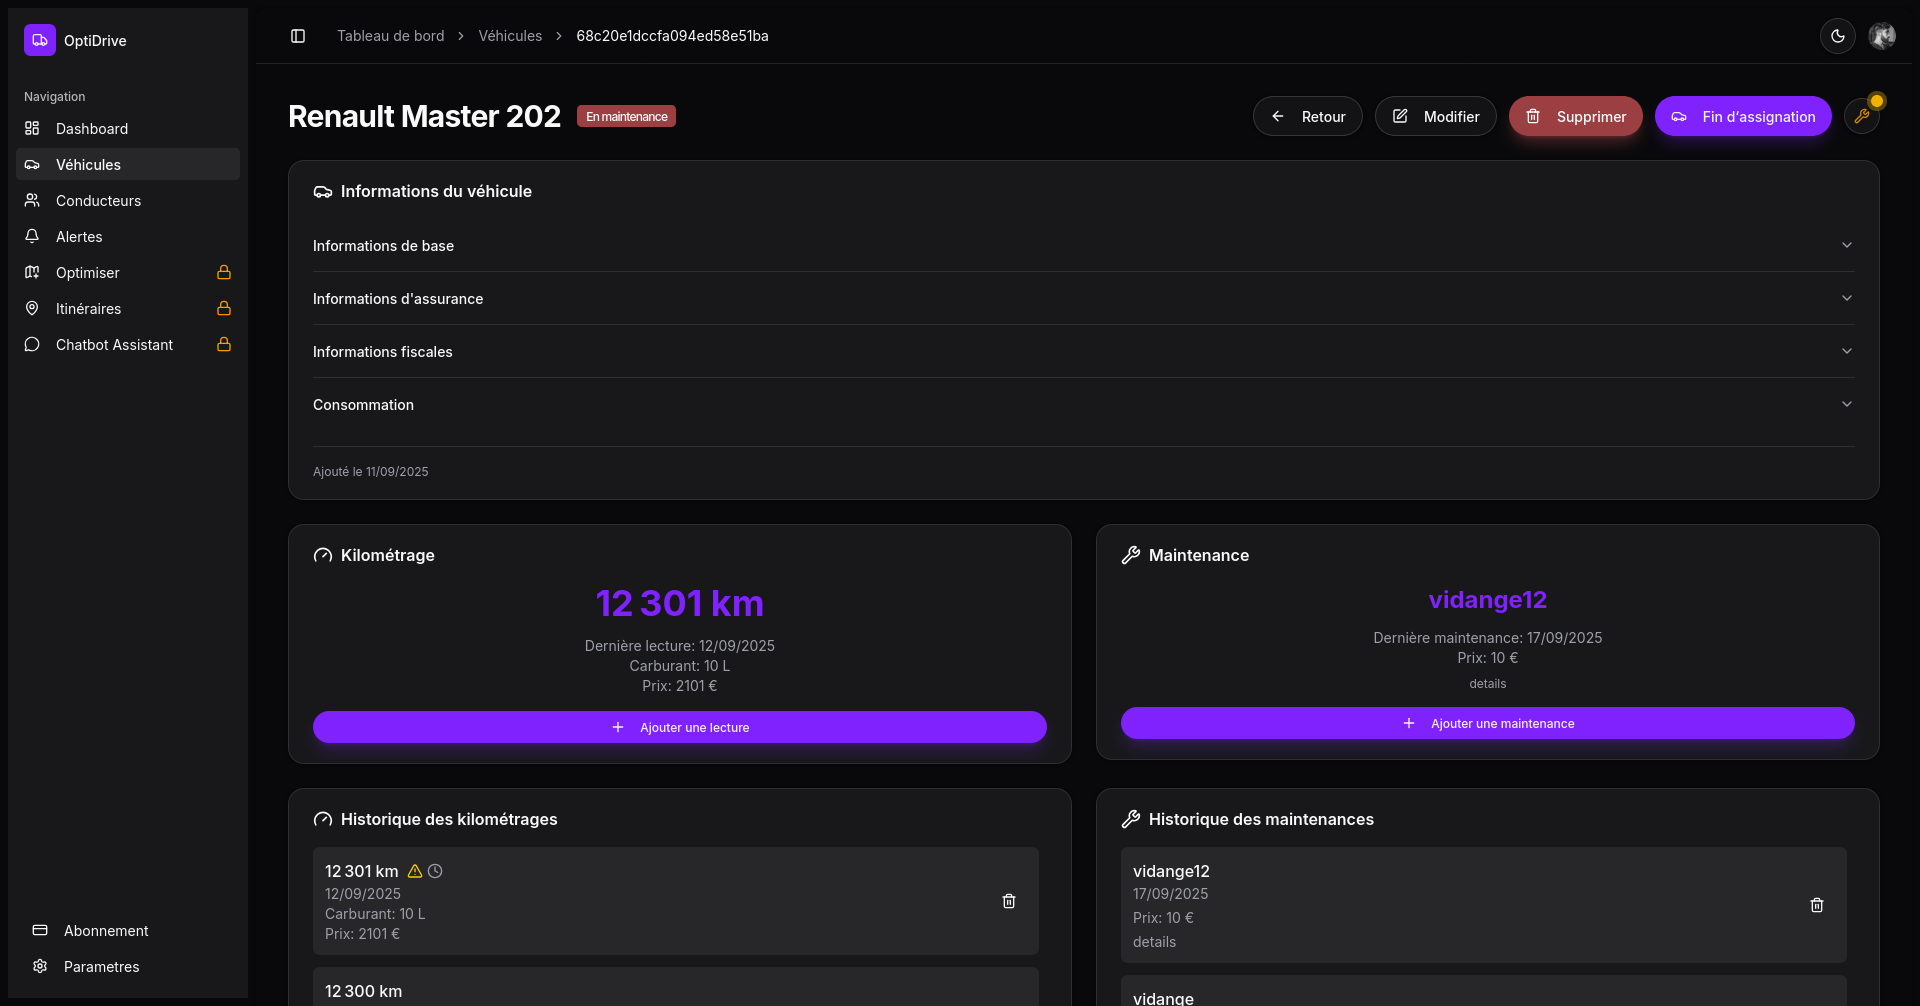
Task: Click the OptiDrive logo icon
Action: pos(40,40)
